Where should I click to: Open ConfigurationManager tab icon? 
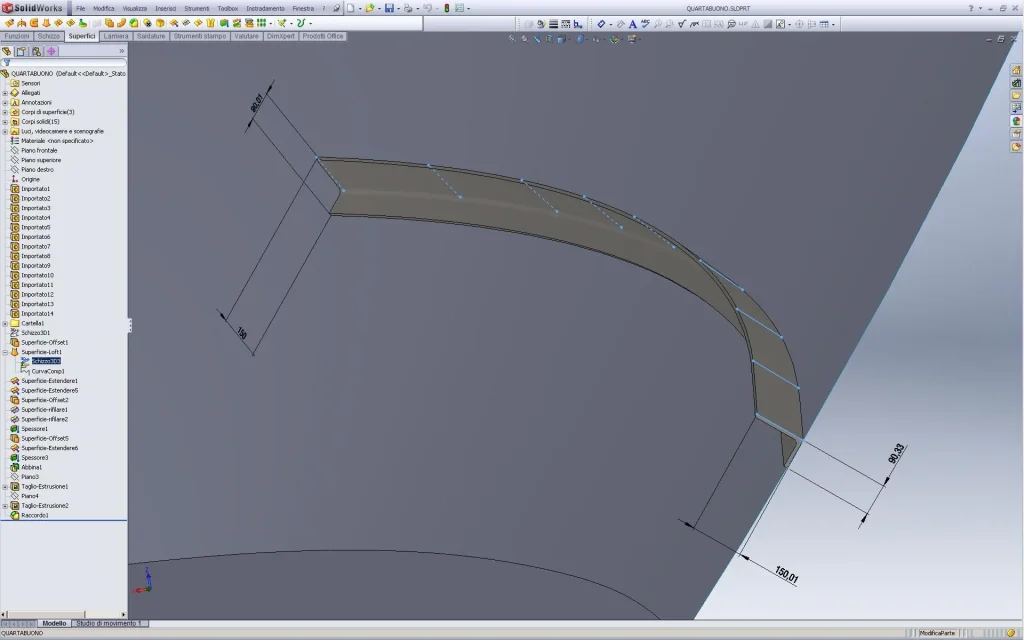coord(37,51)
